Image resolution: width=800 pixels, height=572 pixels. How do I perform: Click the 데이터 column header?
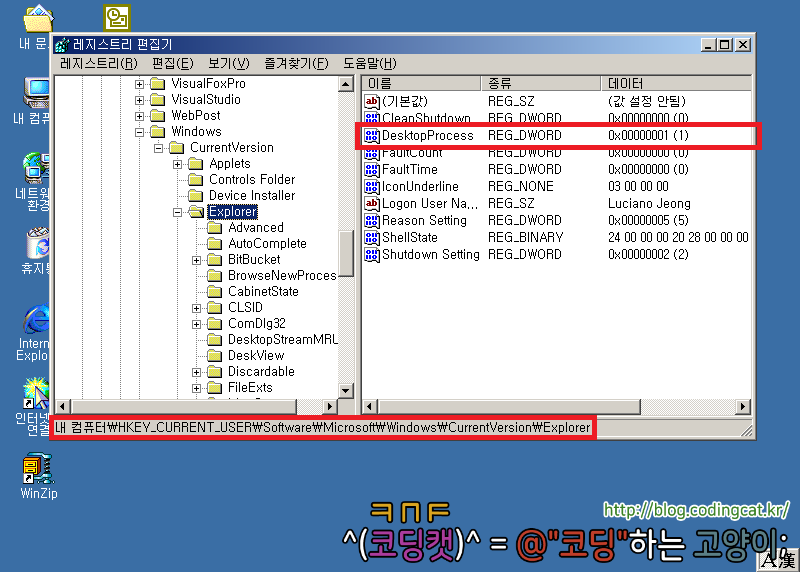point(676,83)
